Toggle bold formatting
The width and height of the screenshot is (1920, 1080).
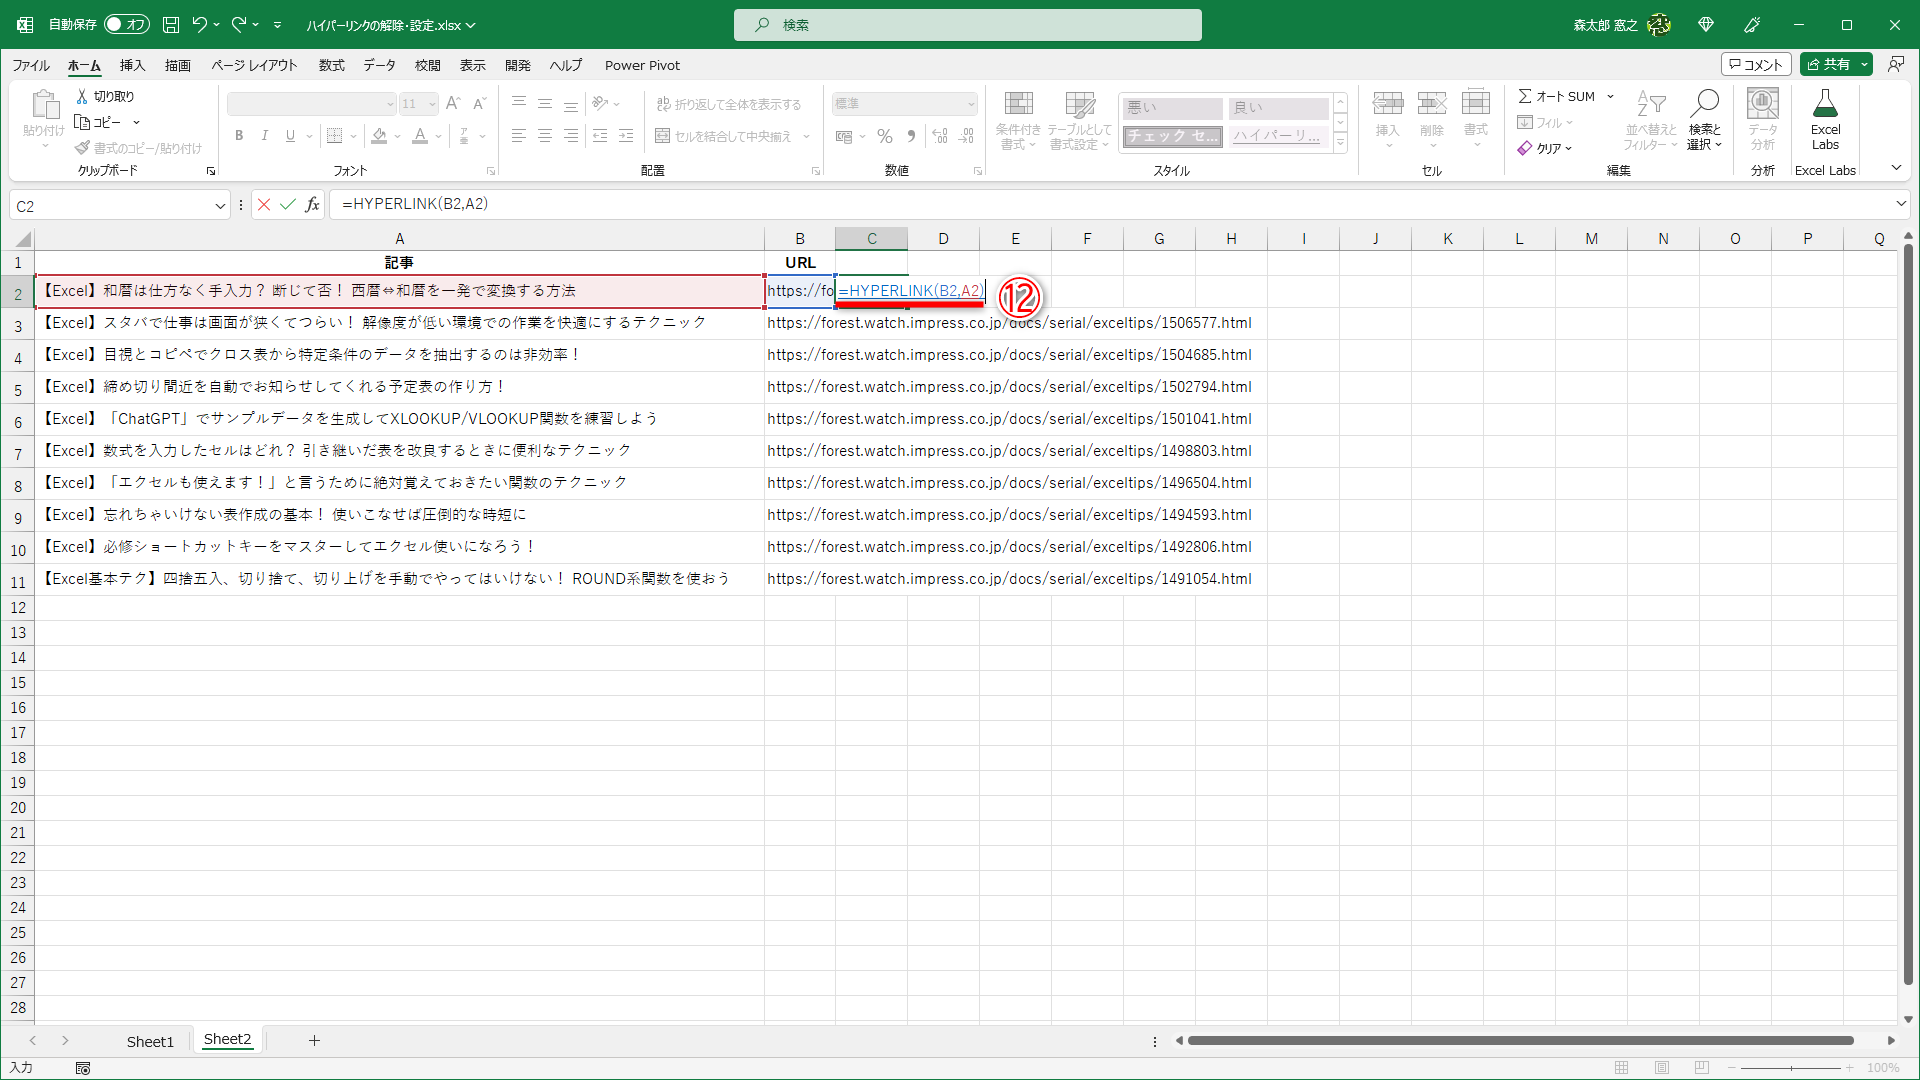pyautogui.click(x=239, y=136)
